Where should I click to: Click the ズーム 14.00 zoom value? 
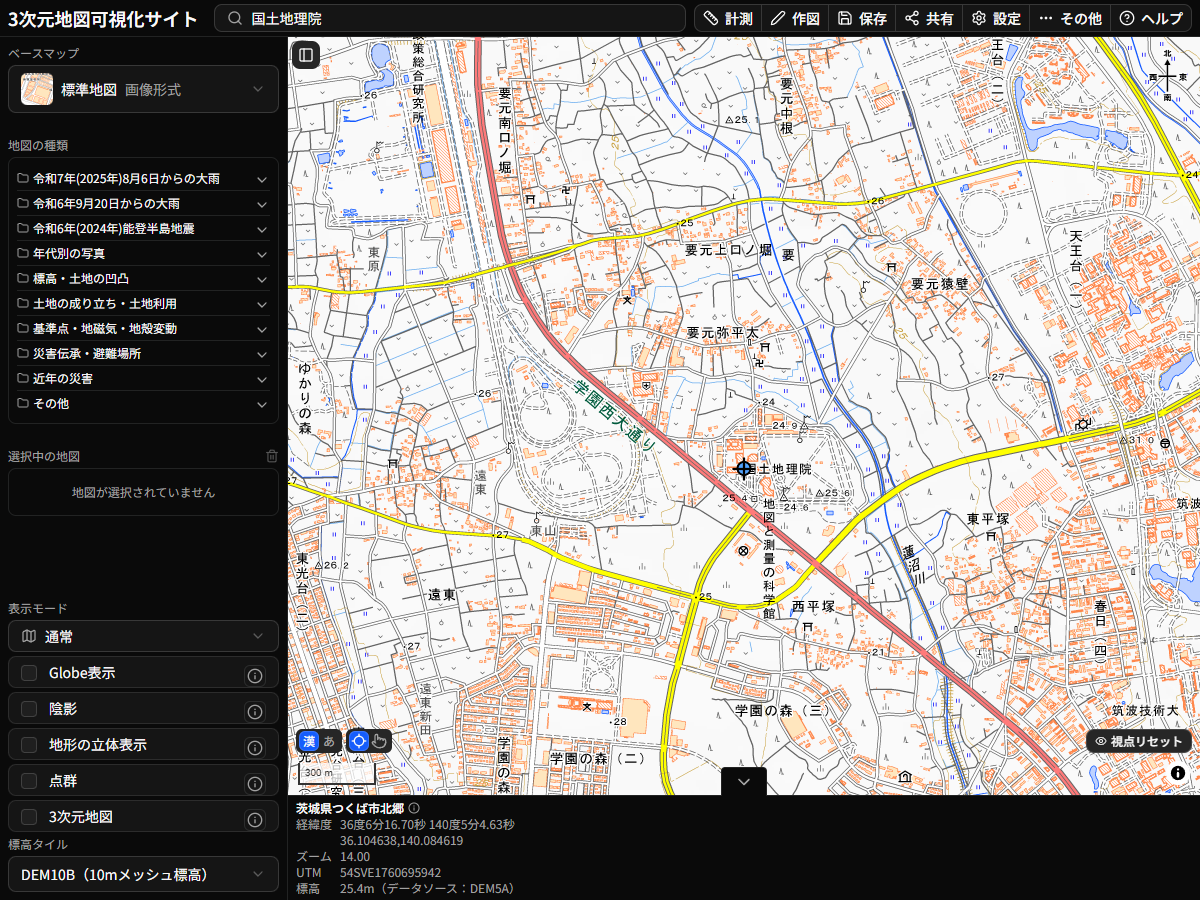355,856
